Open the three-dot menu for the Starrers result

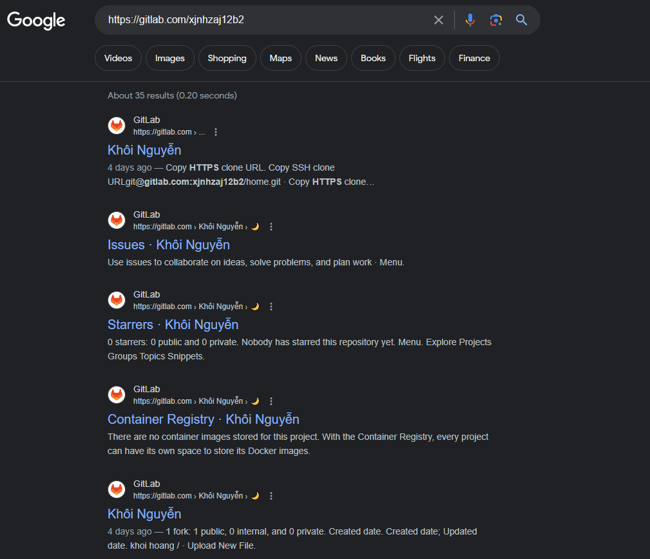point(271,306)
